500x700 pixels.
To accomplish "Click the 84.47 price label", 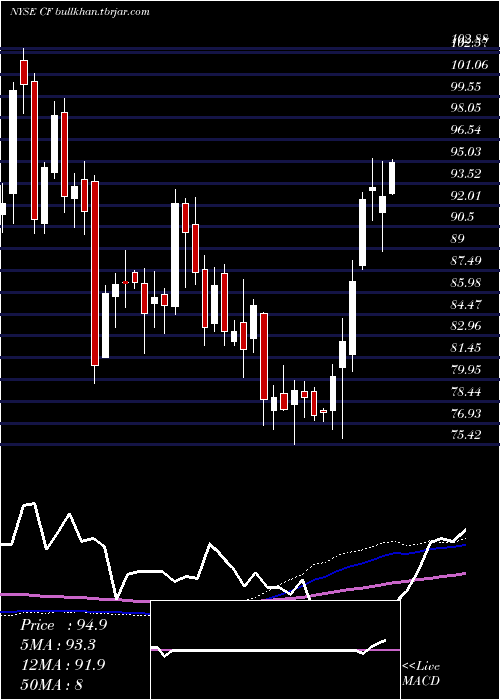I will (x=466, y=305).
